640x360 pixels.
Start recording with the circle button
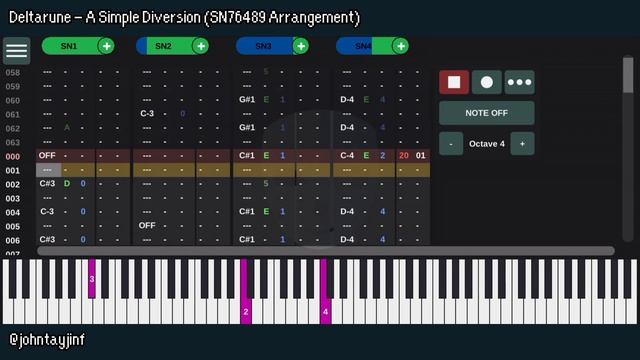click(487, 82)
